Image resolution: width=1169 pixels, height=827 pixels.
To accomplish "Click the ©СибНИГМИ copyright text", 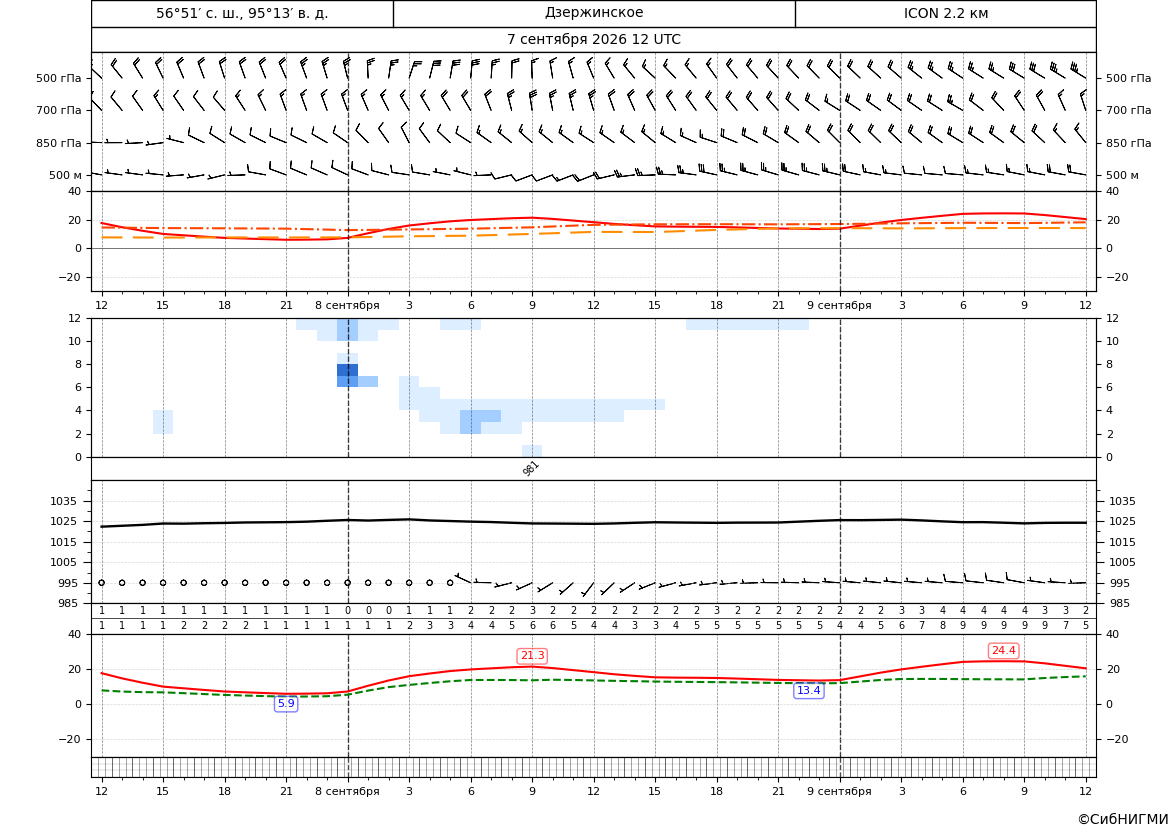I will click(x=1123, y=819).
